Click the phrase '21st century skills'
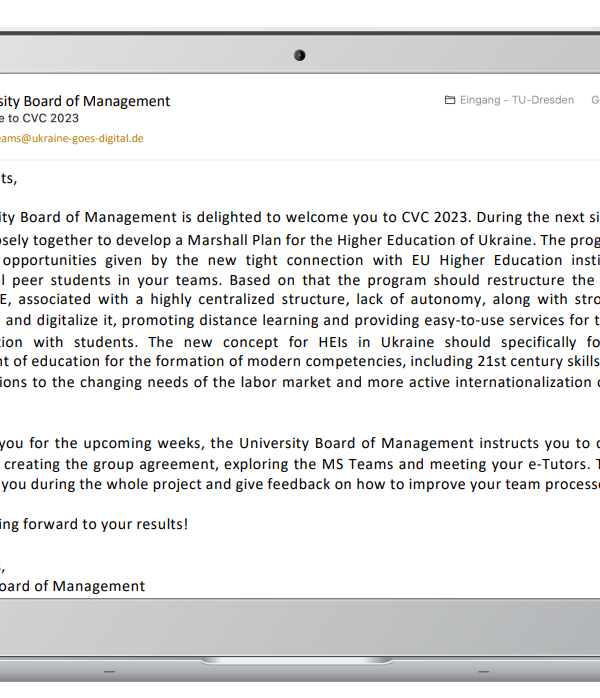 538,361
